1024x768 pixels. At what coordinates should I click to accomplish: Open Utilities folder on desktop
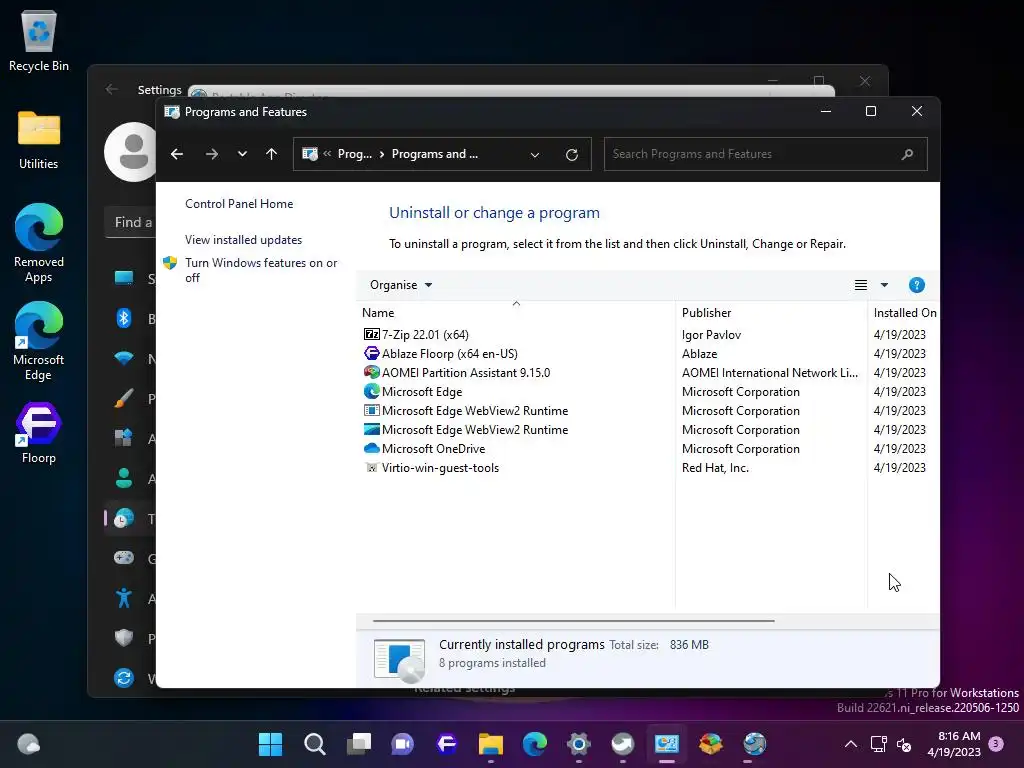[x=39, y=140]
